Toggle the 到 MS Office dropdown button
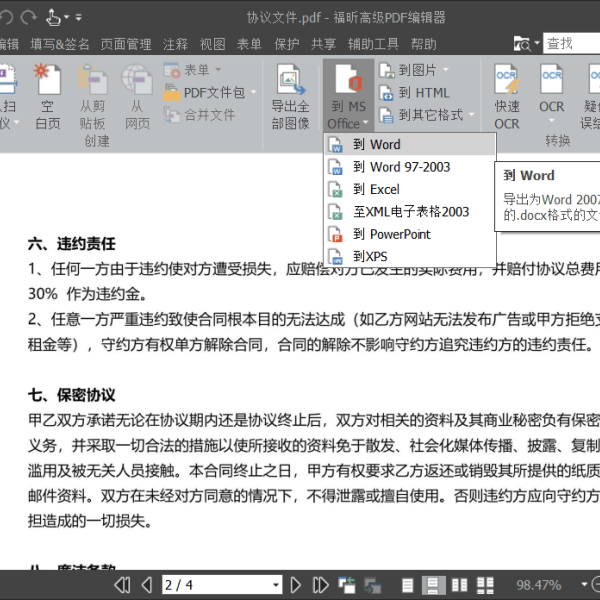This screenshot has height=600, width=600. 348,96
